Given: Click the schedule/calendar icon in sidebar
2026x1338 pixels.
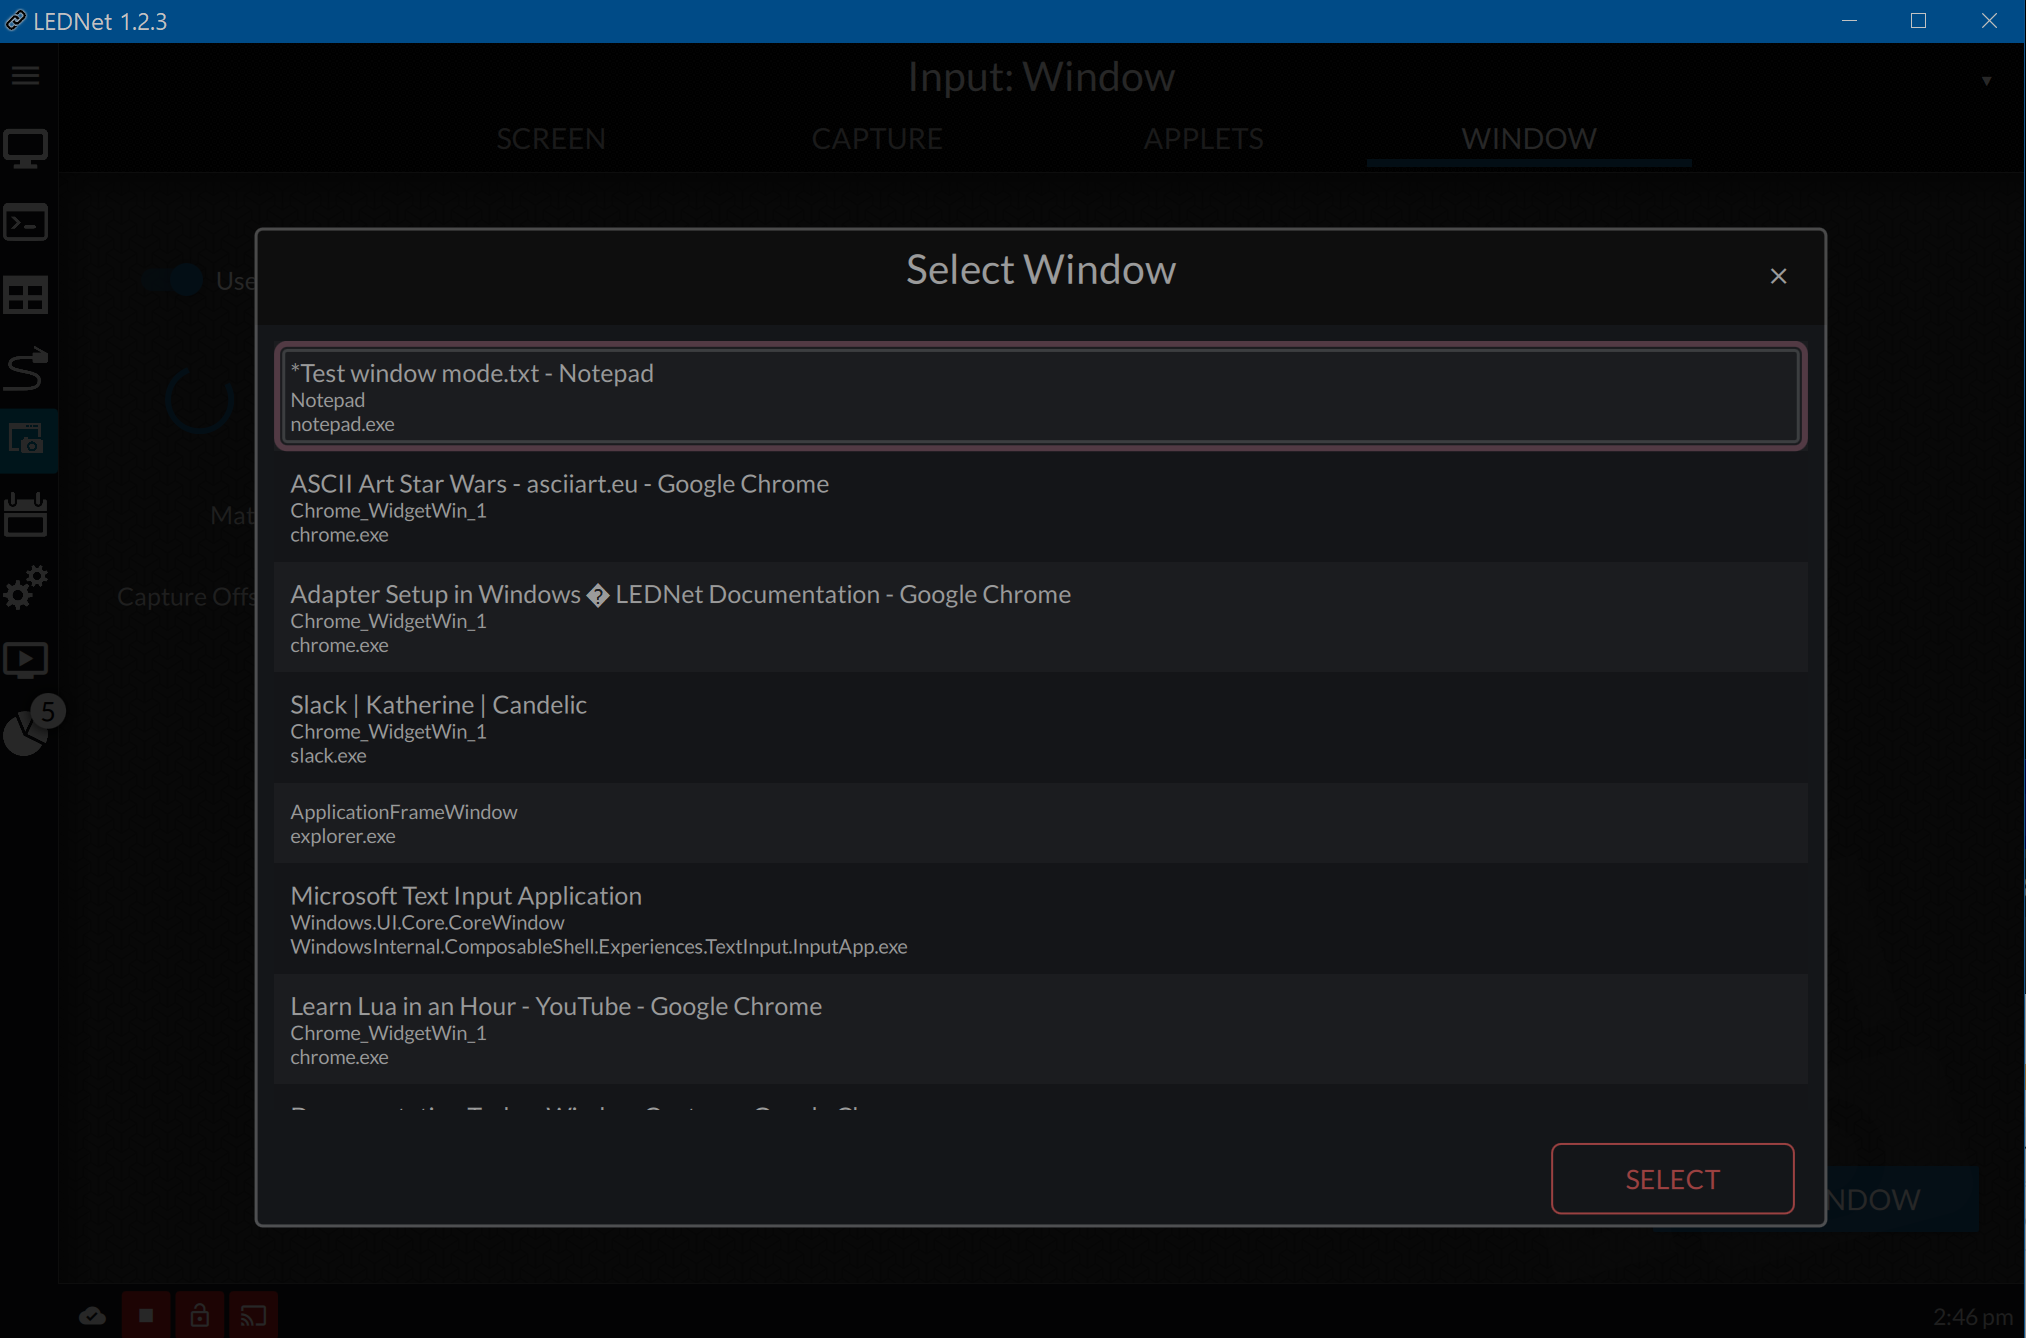Looking at the screenshot, I should [x=28, y=512].
